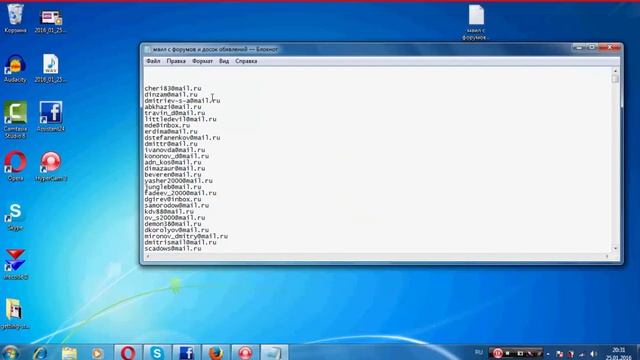Screen dimensions: 640x360
Task: Click the line dstefanenkov@mail.ru
Action: coord(182,138)
